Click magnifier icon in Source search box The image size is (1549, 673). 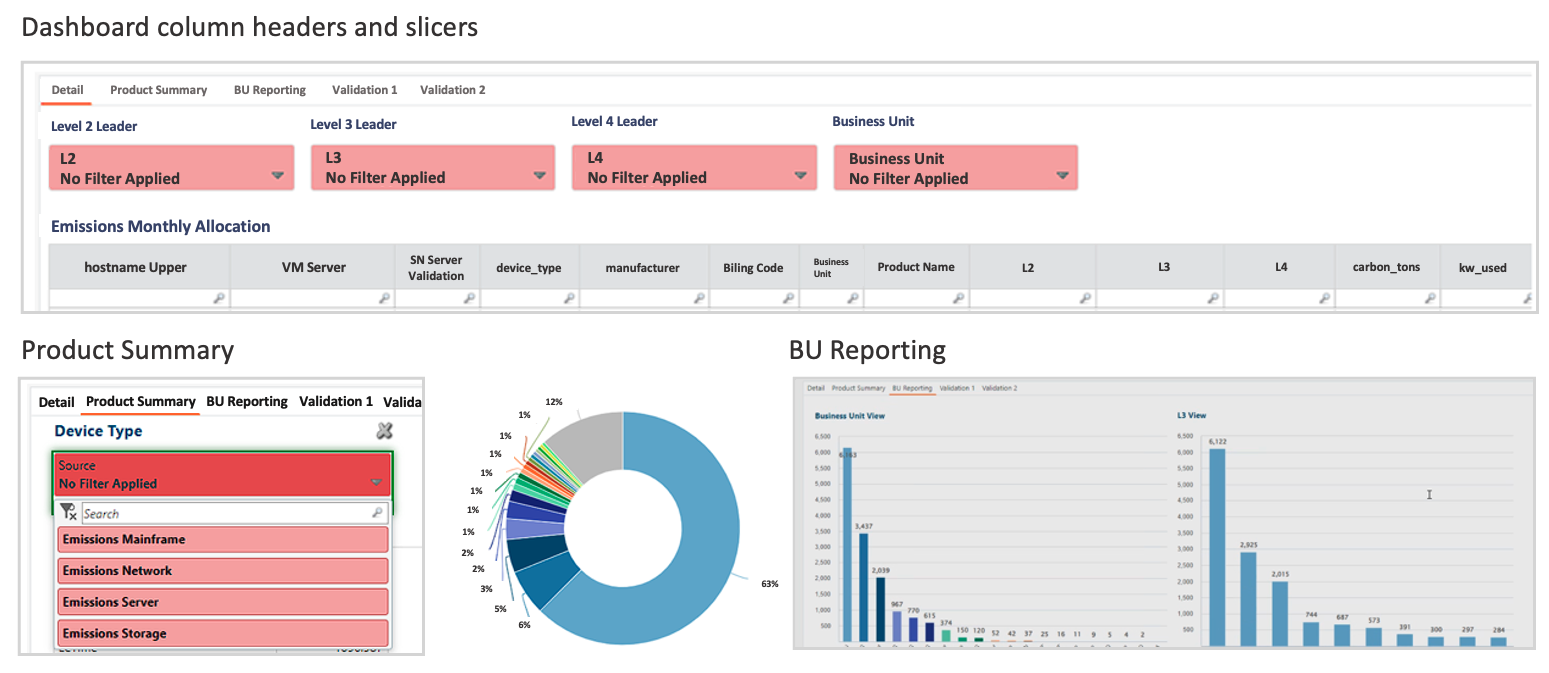(377, 513)
